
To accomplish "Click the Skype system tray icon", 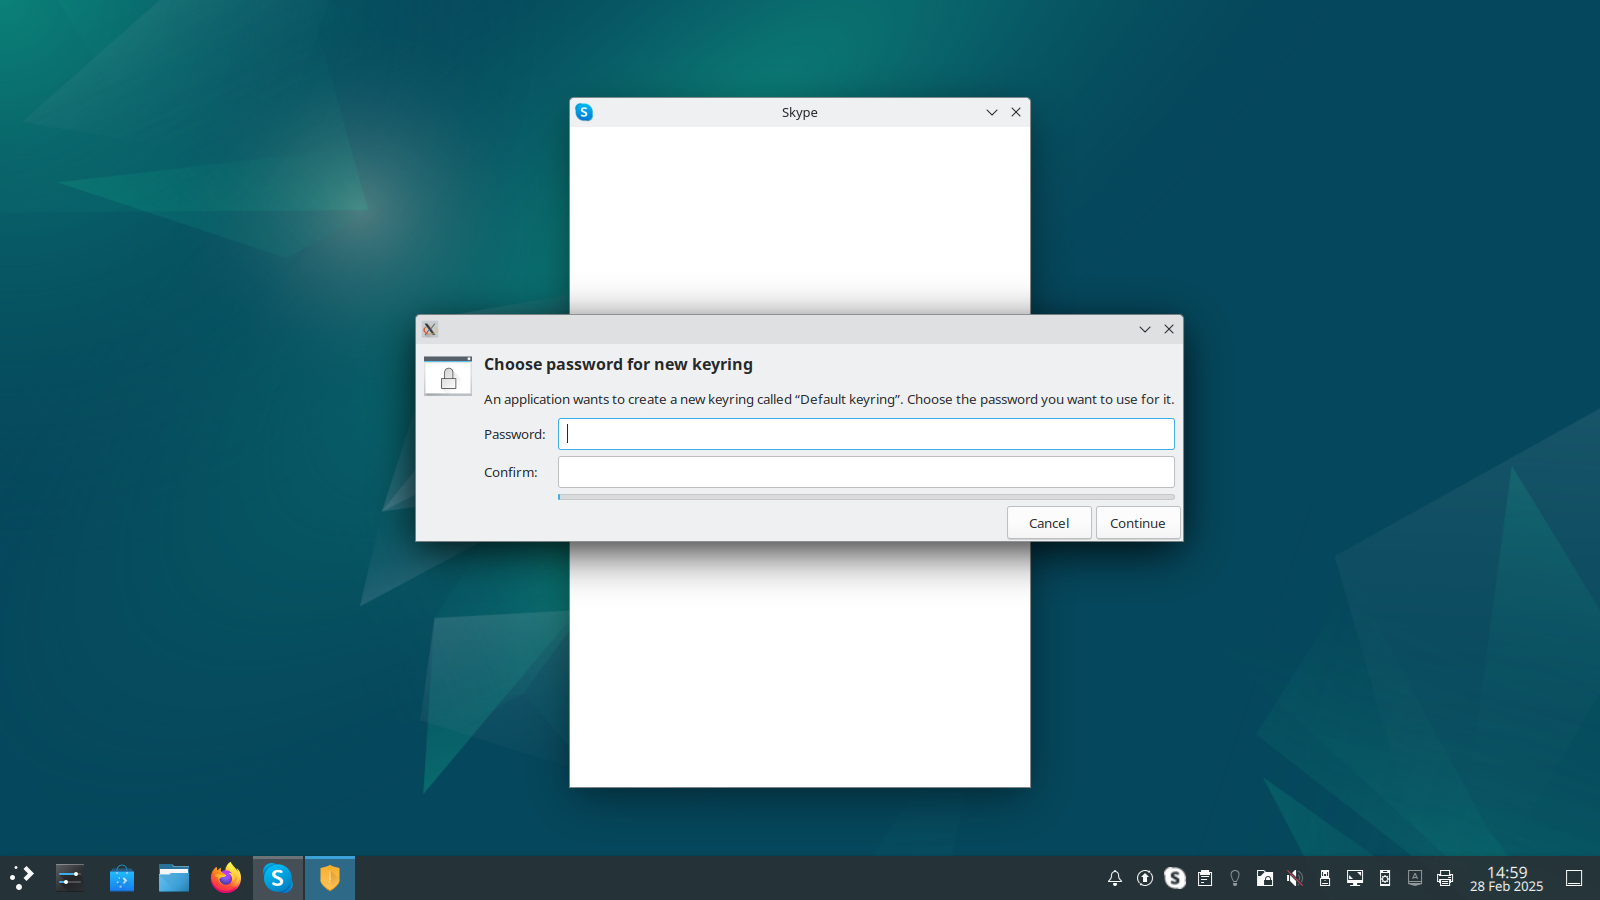I will pos(1175,878).
